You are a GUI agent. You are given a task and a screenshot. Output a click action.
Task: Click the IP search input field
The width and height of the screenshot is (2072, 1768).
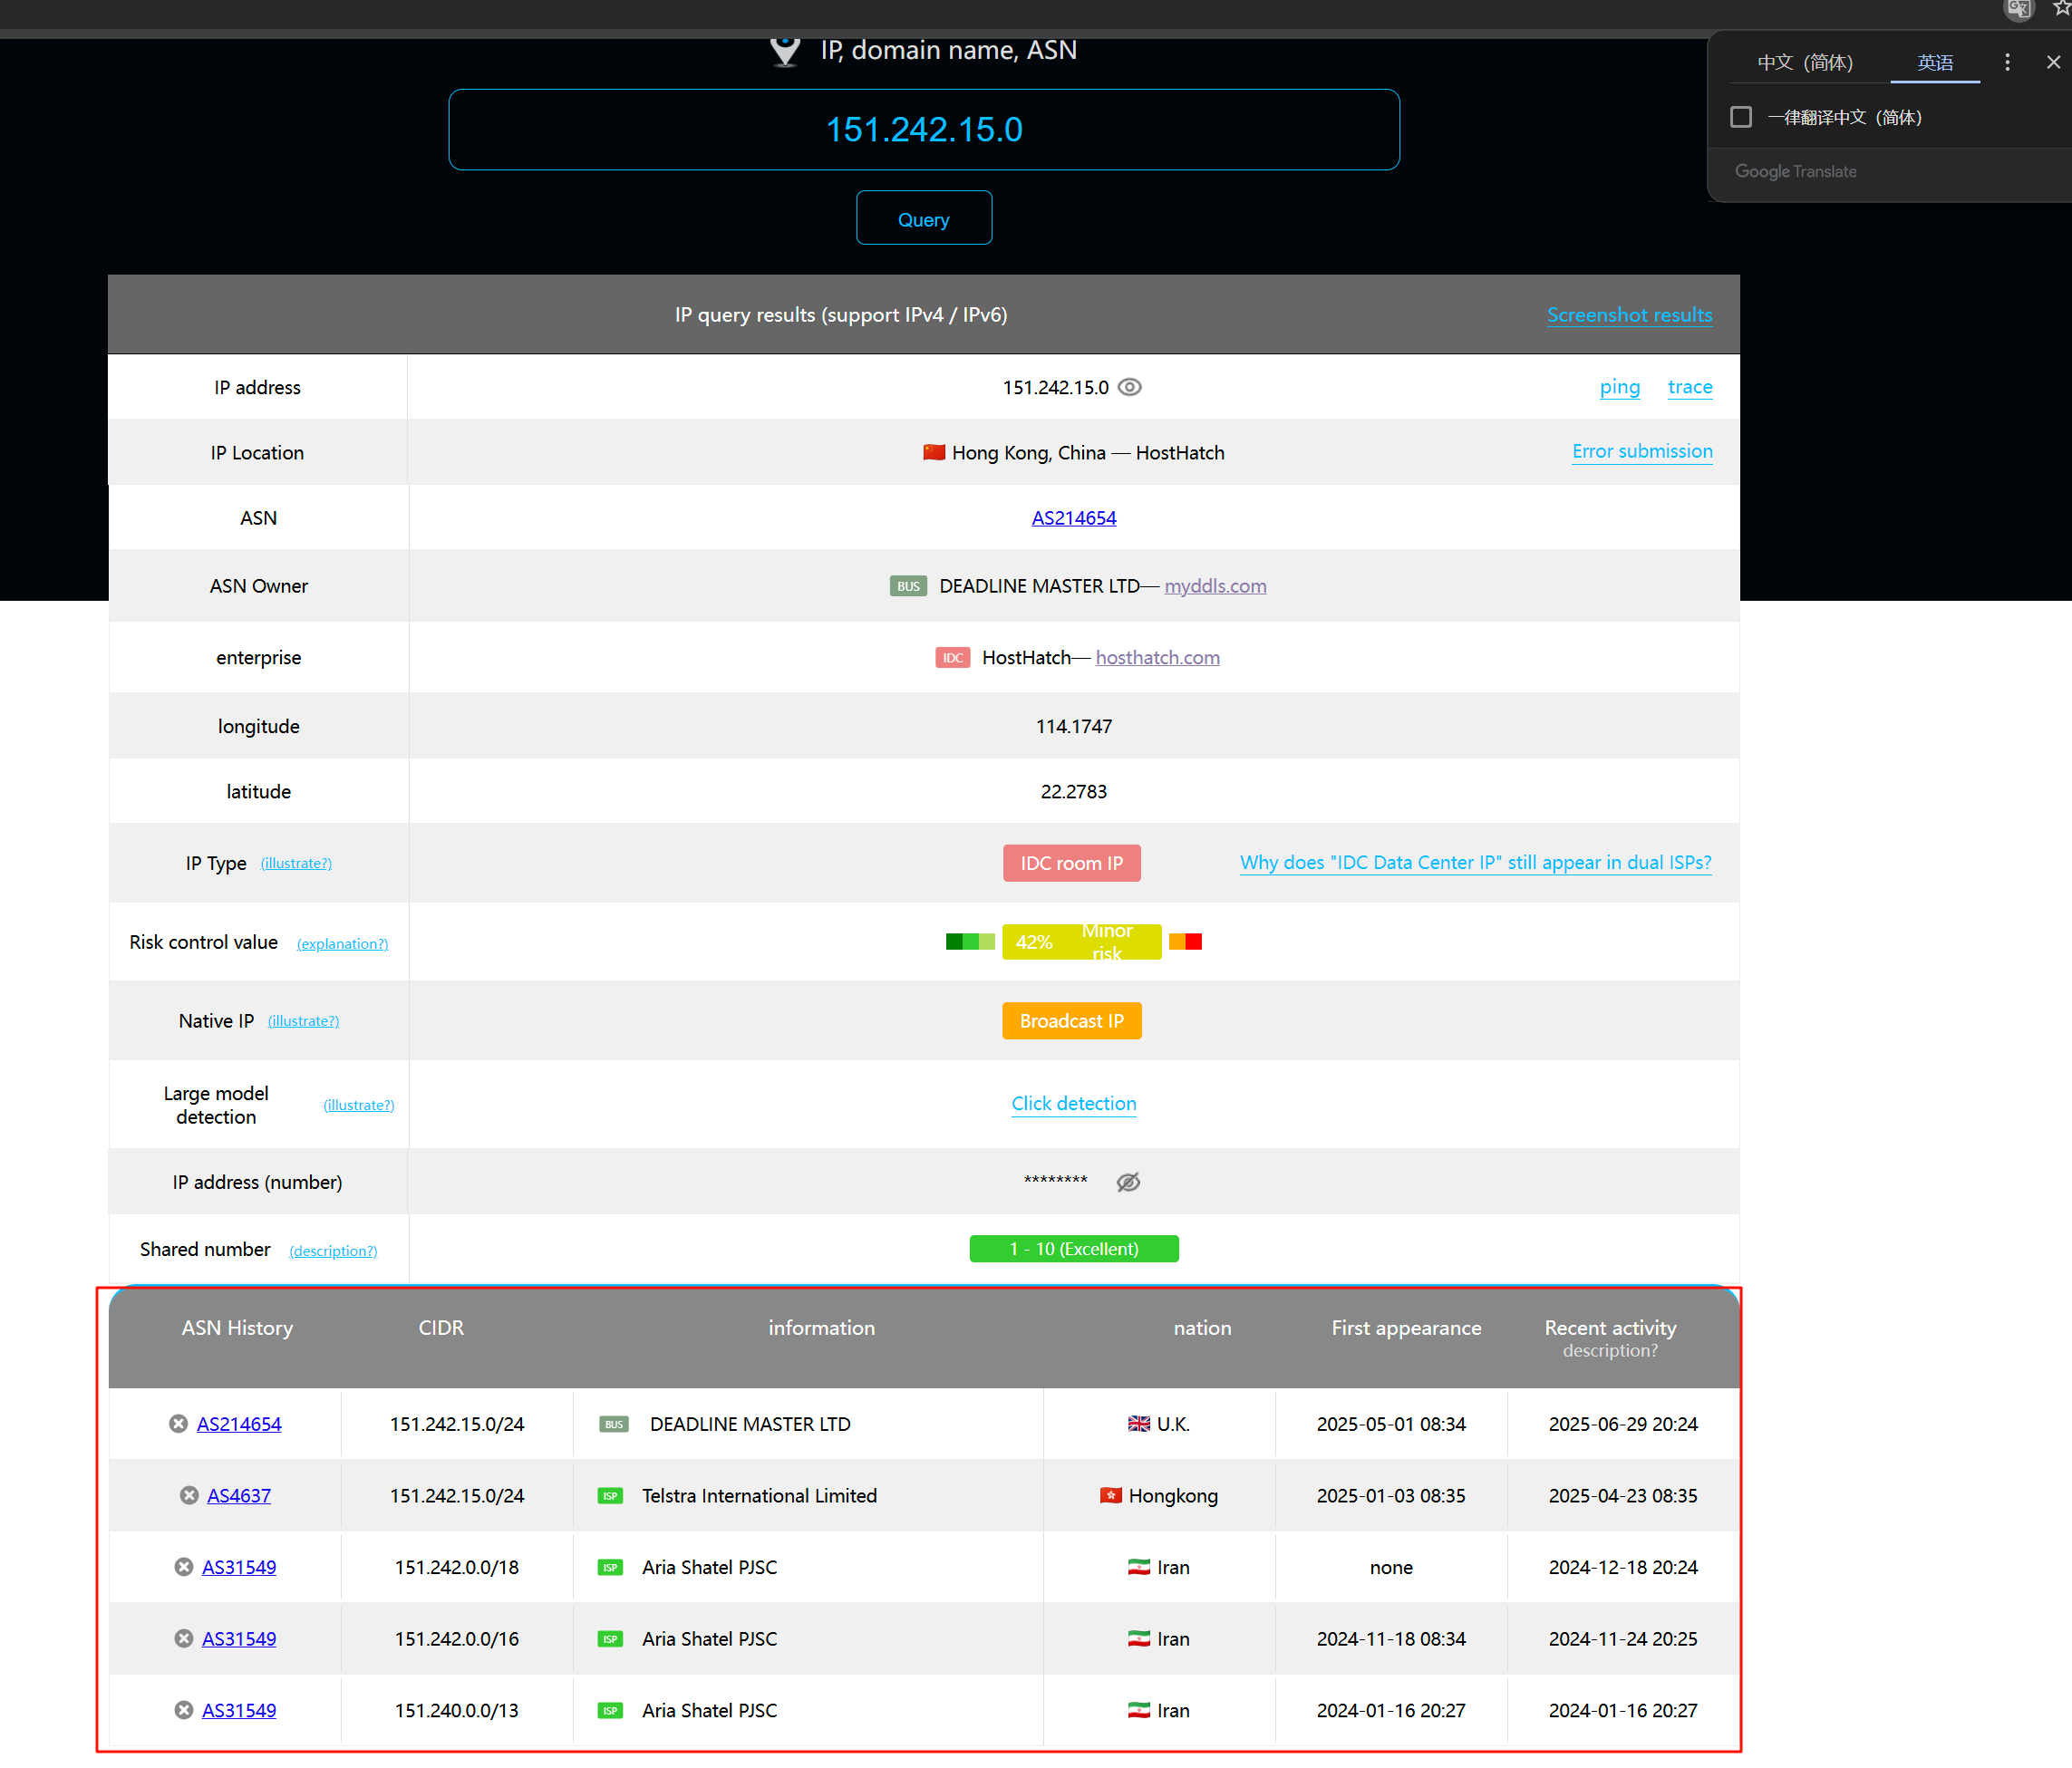pyautogui.click(x=923, y=130)
